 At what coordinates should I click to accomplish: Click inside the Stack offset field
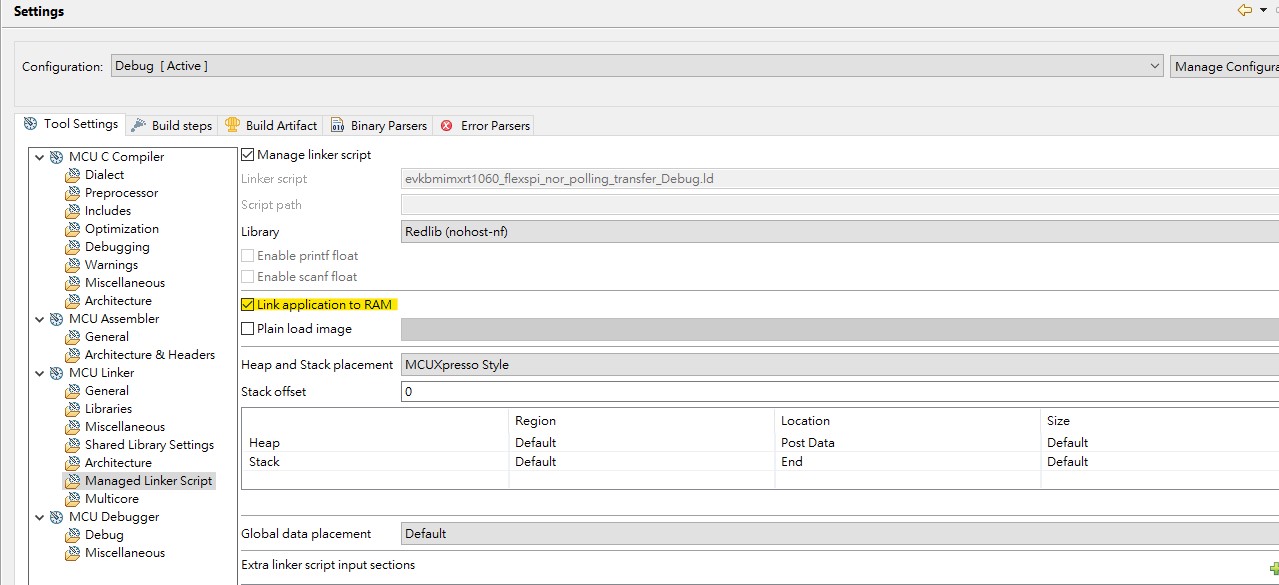[600, 391]
